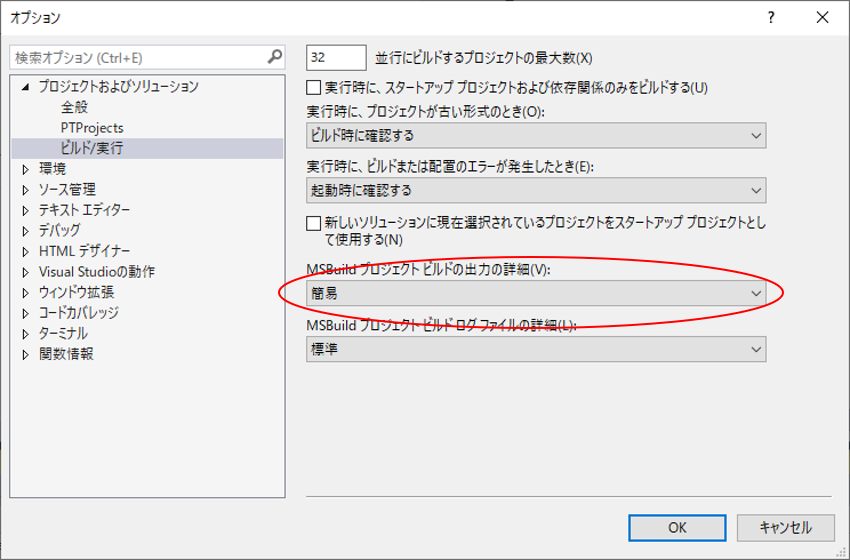Select the ビルド/実行 tree item
850x560 pixels.
92,149
